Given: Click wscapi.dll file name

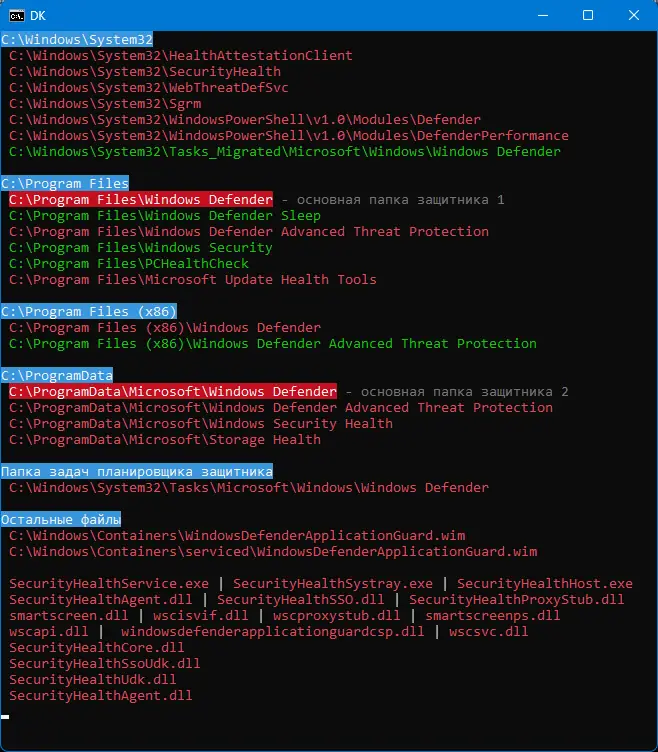Looking at the screenshot, I should 49,632.
